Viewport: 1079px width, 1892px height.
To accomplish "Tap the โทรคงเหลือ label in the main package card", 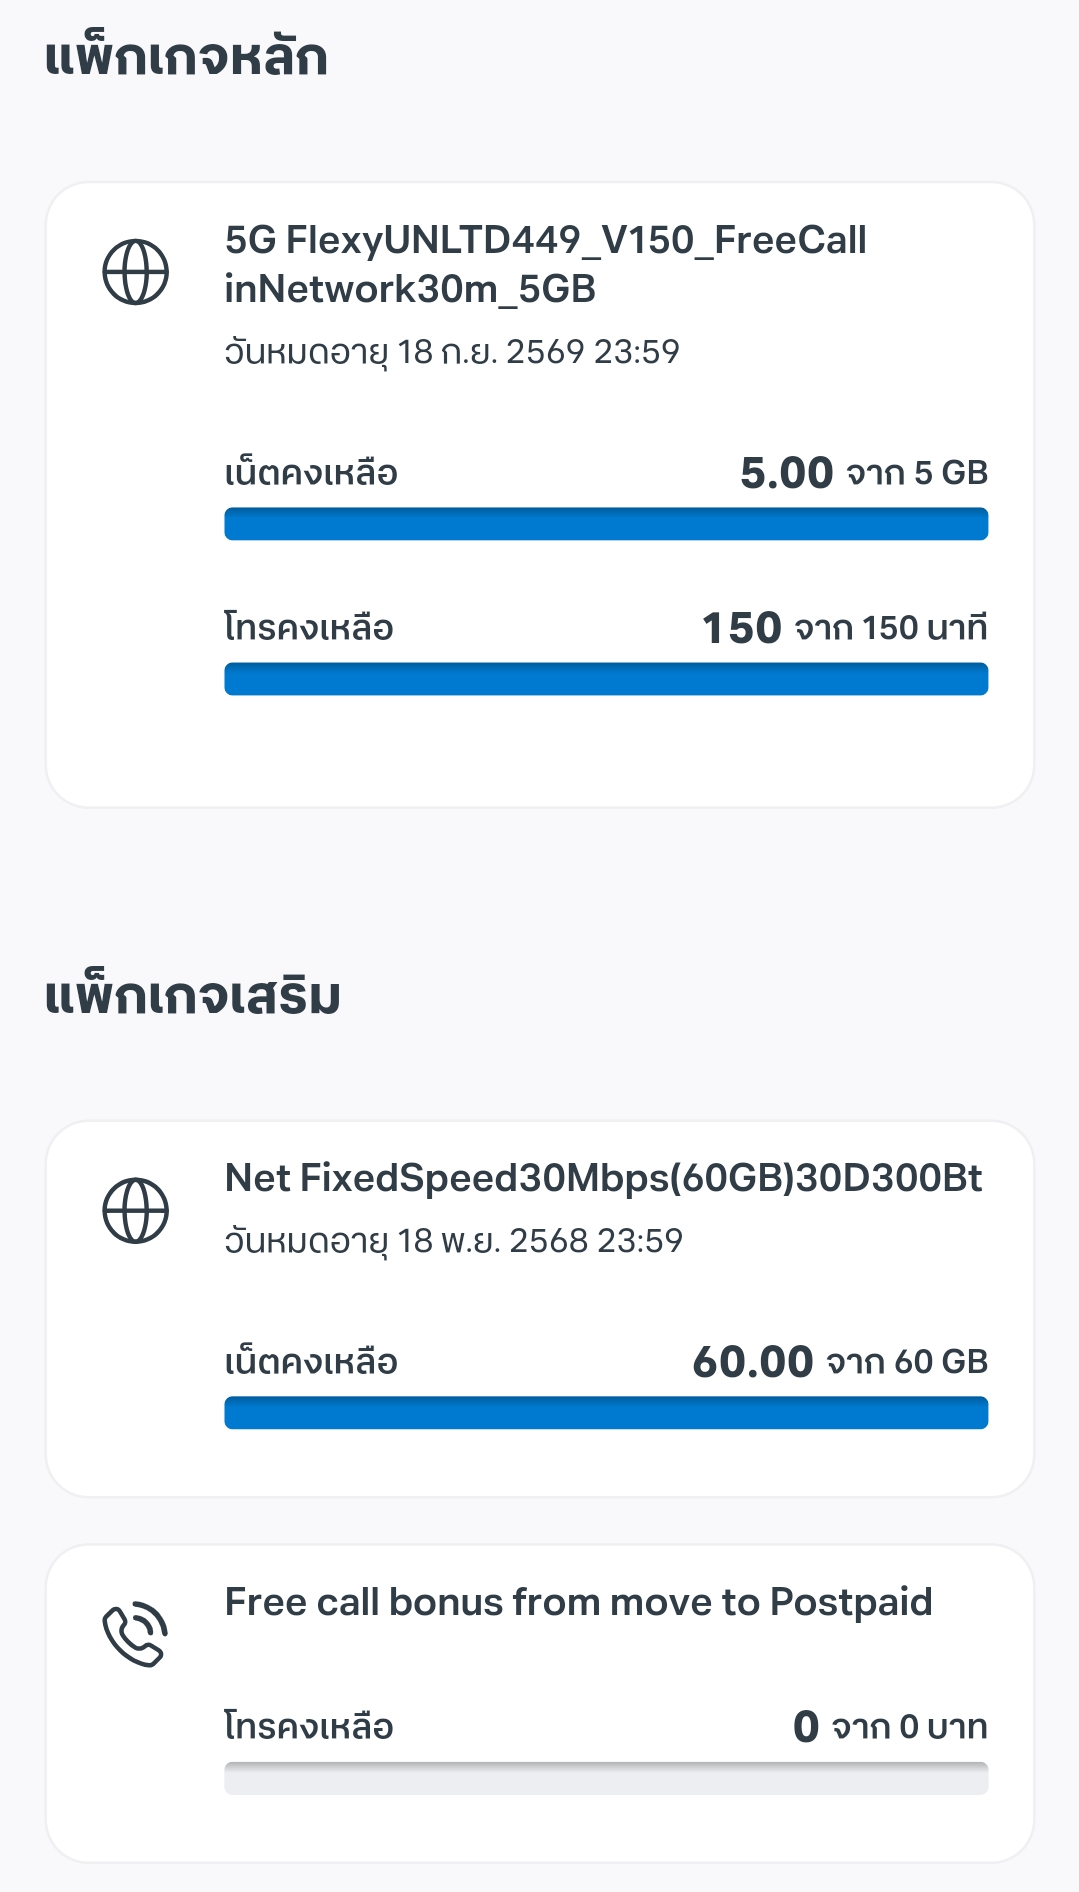I will click(x=309, y=628).
